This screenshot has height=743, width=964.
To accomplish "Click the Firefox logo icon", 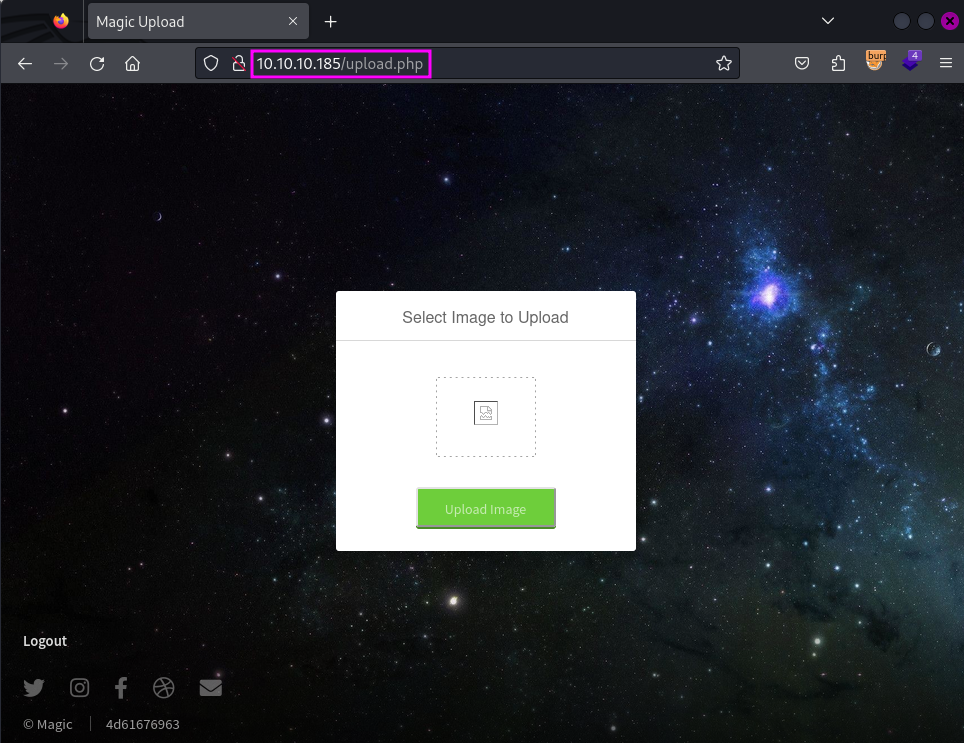I will (61, 21).
